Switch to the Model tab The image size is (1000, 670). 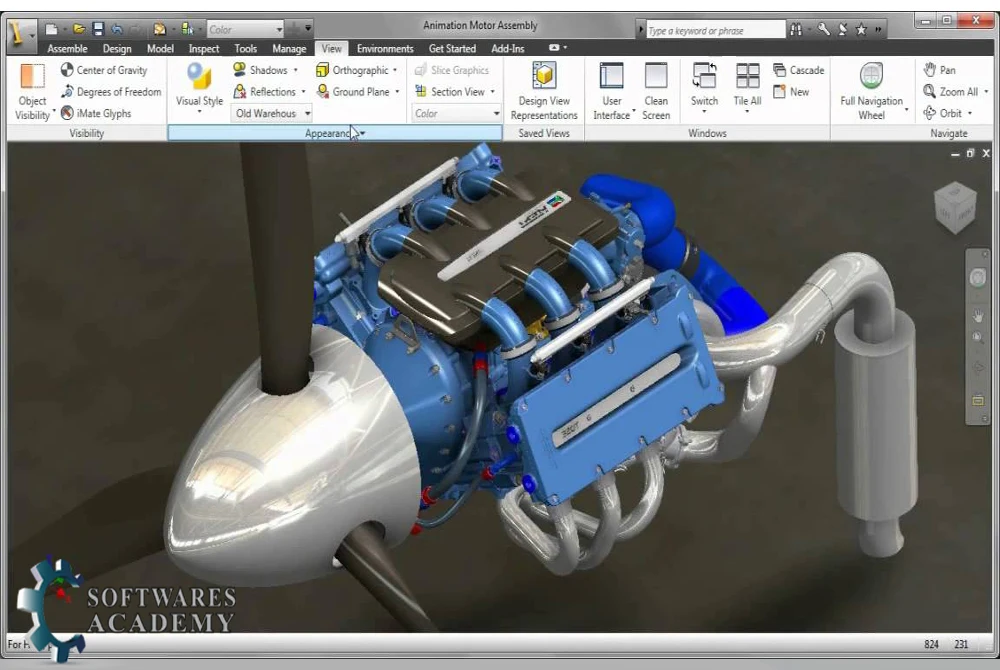pyautogui.click(x=160, y=48)
